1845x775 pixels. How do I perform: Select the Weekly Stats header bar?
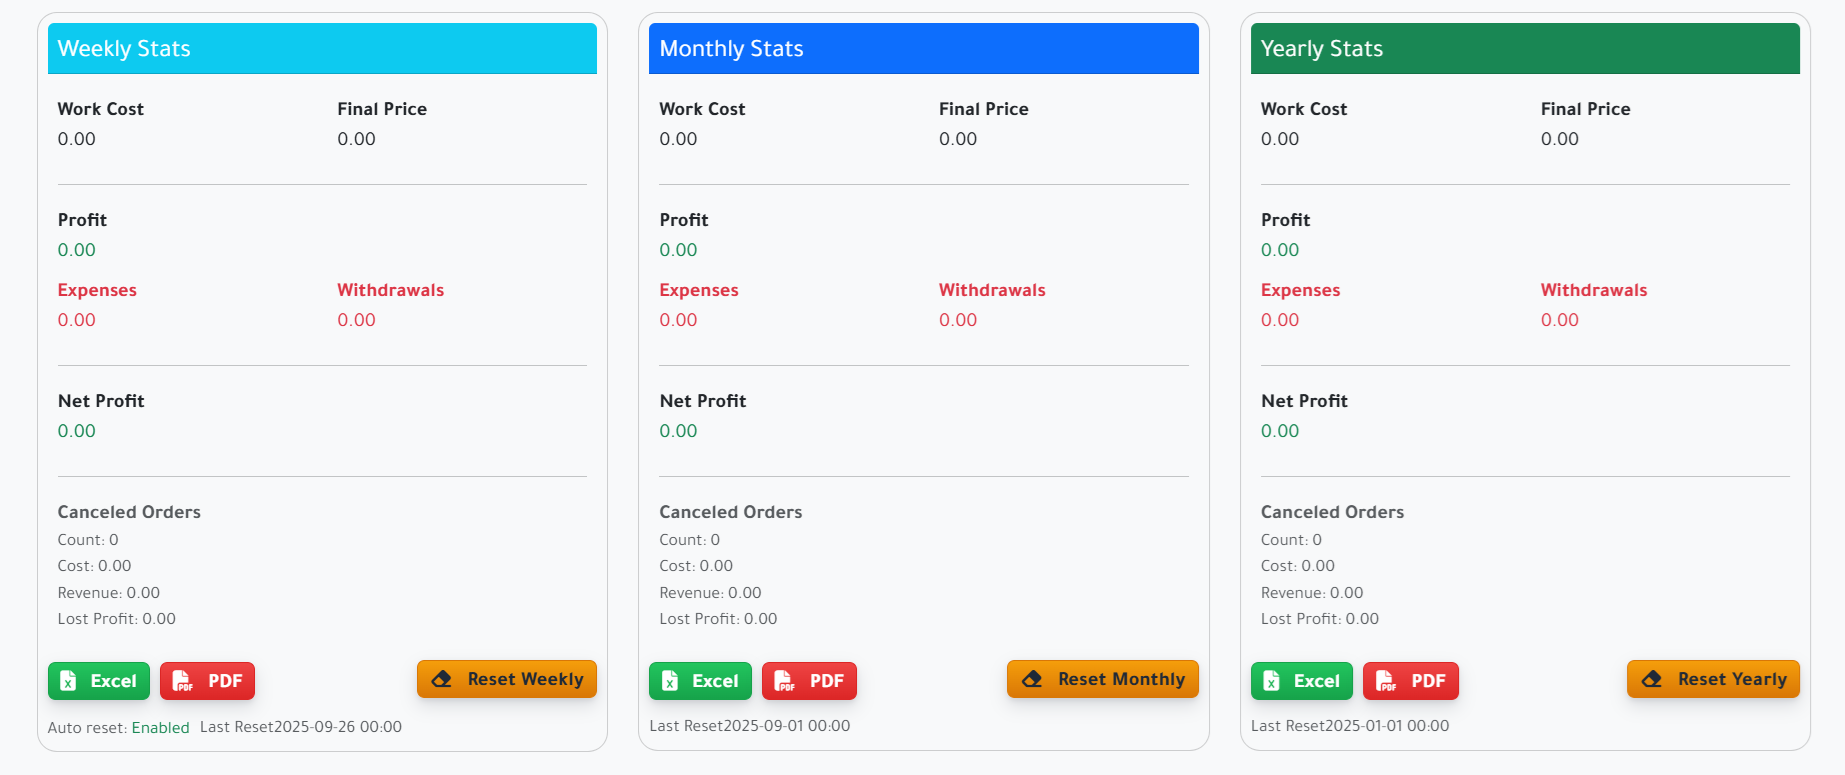click(x=322, y=49)
